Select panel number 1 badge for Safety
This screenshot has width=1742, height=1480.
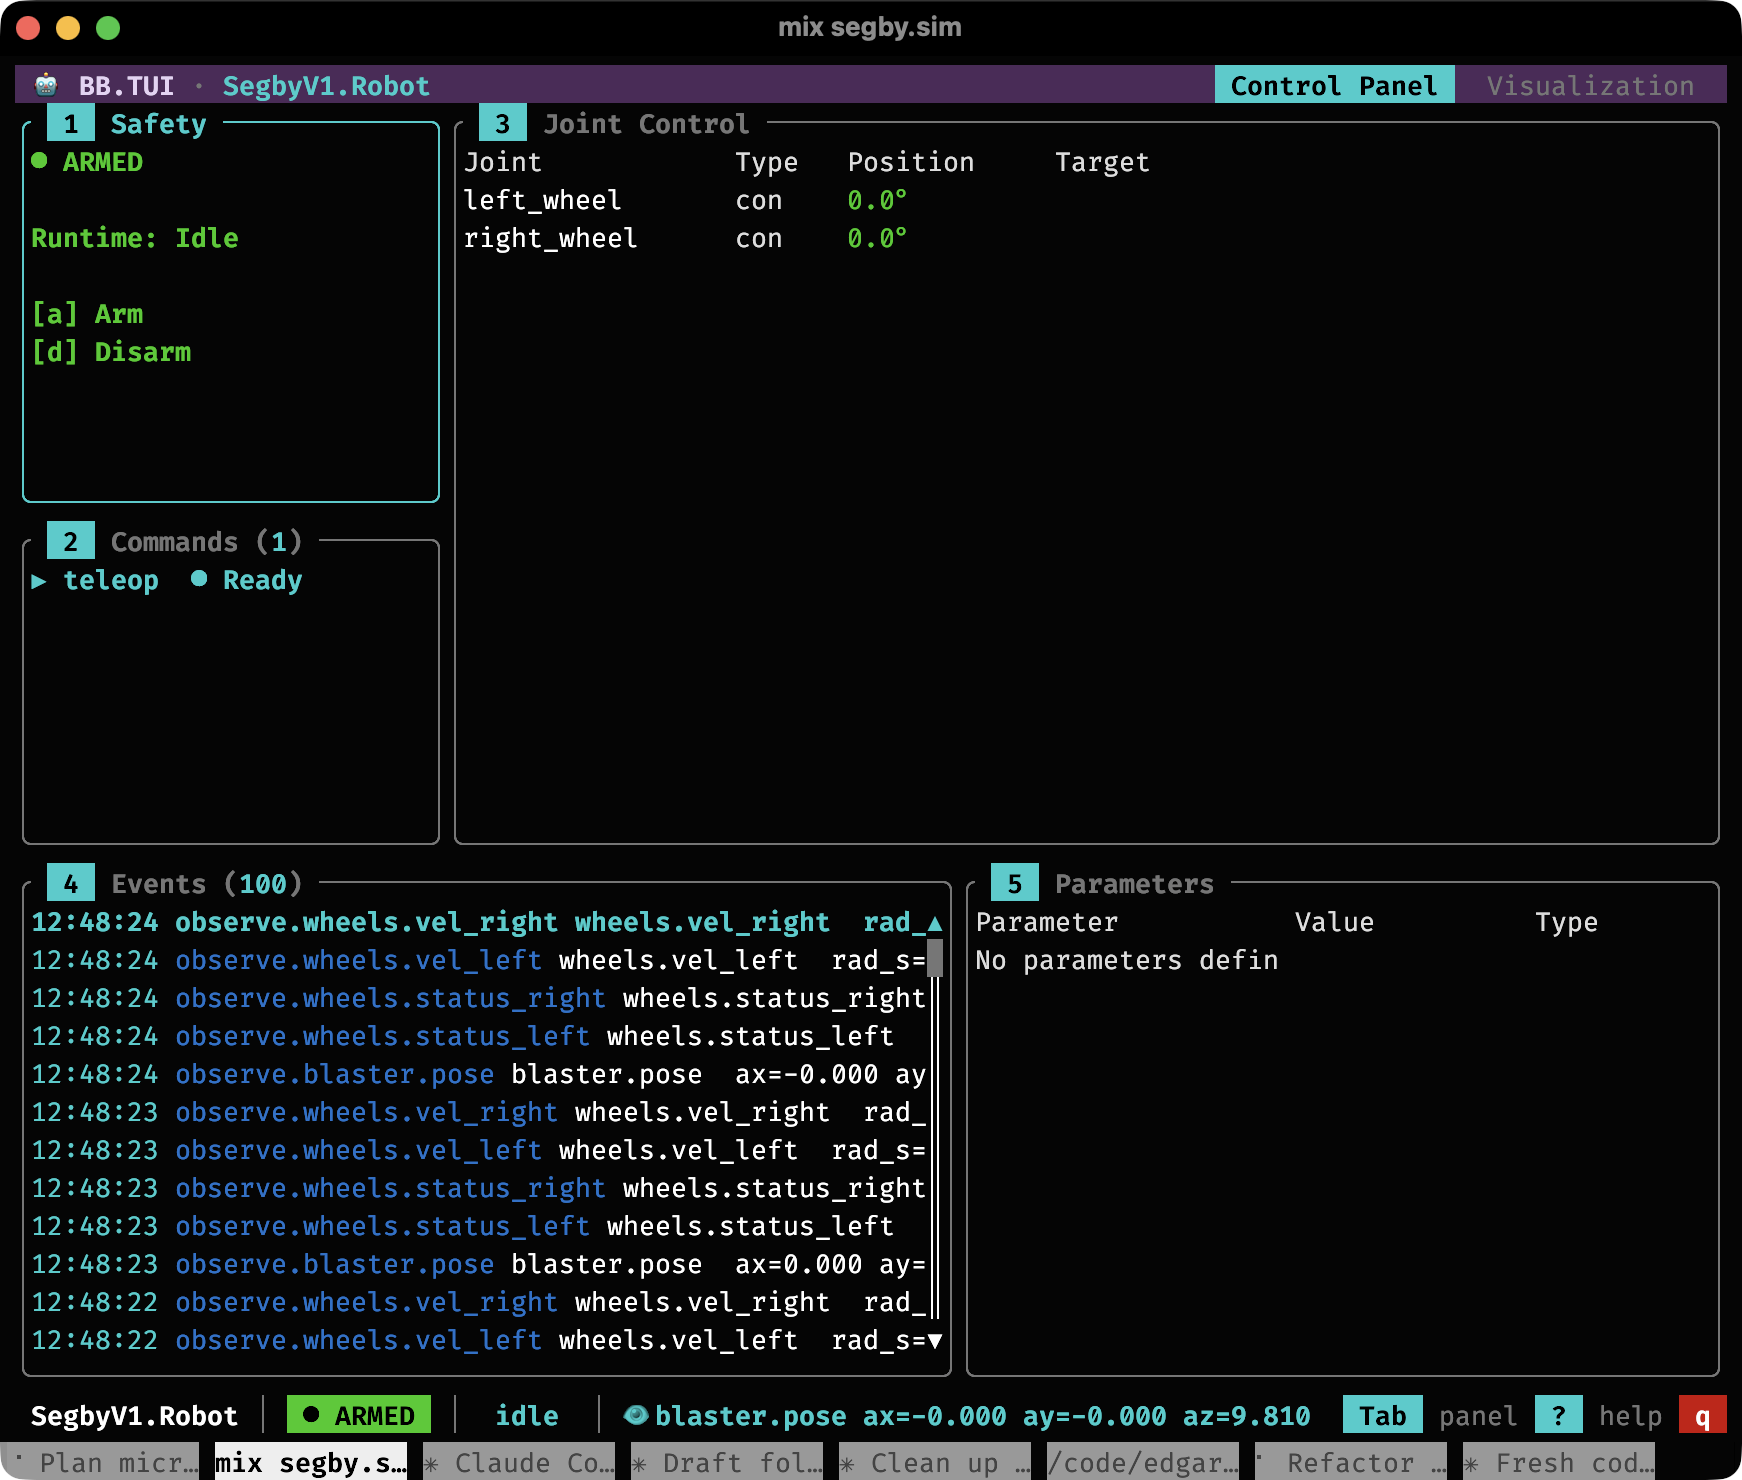click(70, 124)
